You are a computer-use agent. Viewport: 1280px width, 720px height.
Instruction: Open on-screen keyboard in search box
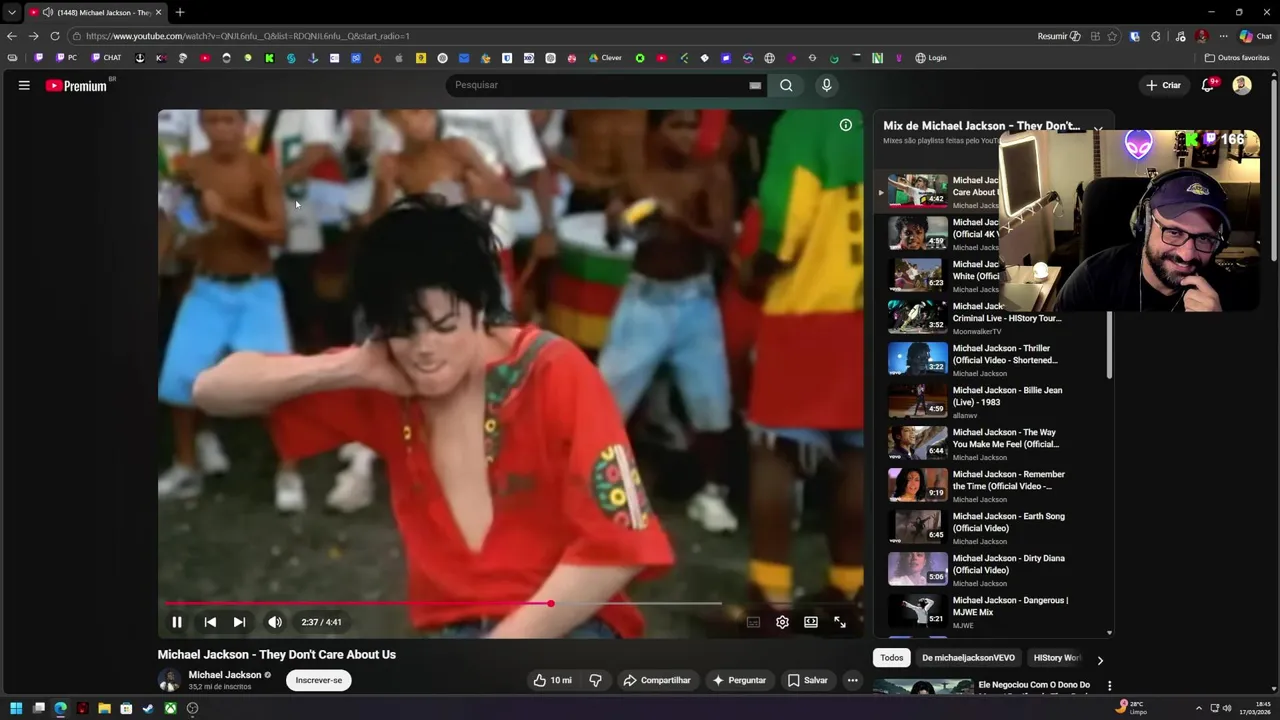[x=755, y=85]
